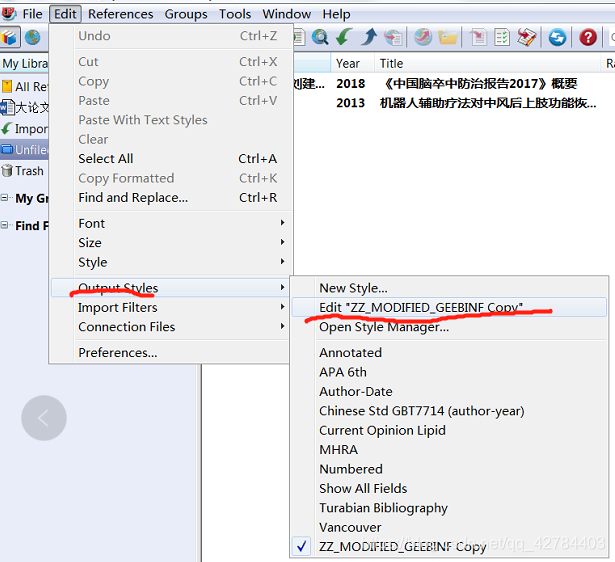Select the Unfiled group in sidebar
Screen dimensions: 615x562
[x=24, y=149]
